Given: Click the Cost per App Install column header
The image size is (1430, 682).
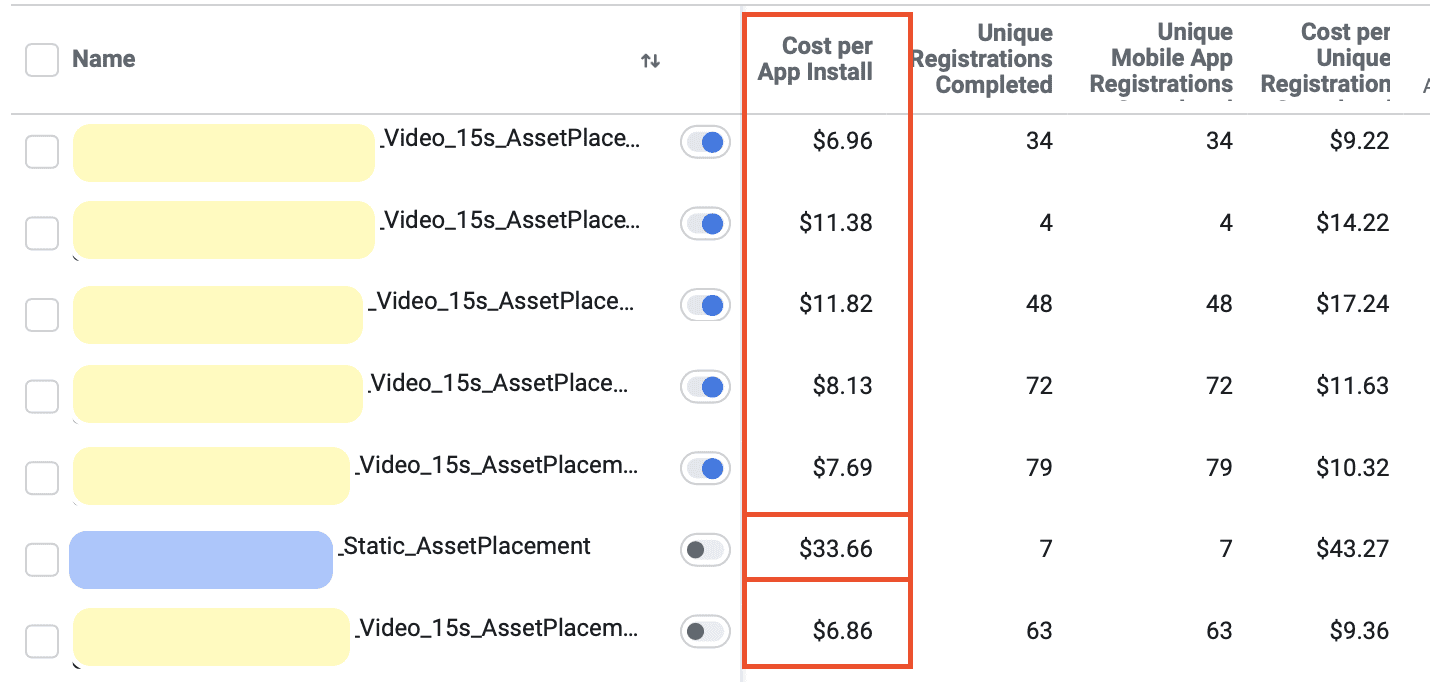Looking at the screenshot, I should pyautogui.click(x=815, y=59).
